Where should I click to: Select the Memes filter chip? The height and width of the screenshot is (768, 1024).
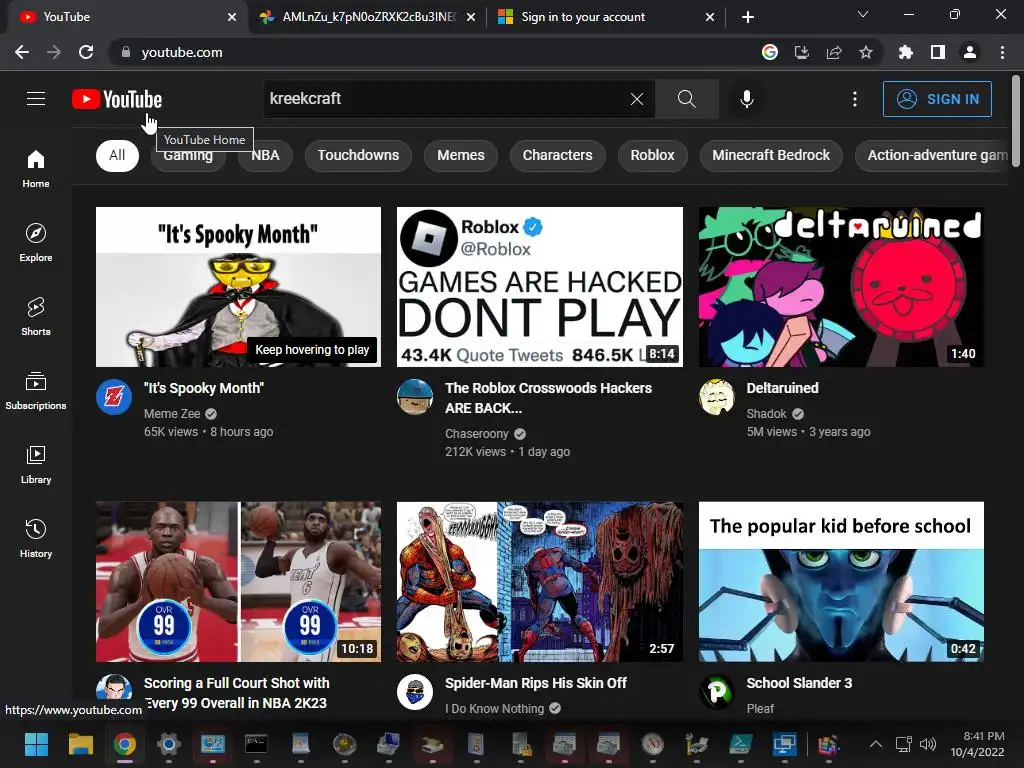coord(461,155)
